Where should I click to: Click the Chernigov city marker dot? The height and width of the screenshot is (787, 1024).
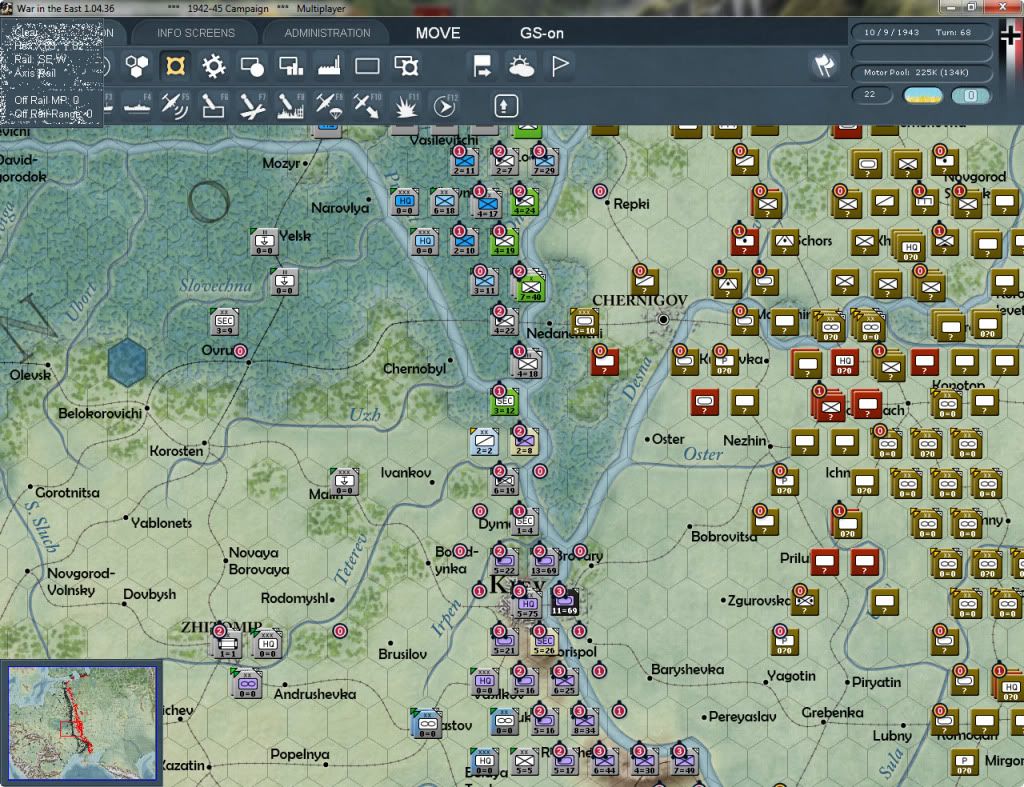664,319
